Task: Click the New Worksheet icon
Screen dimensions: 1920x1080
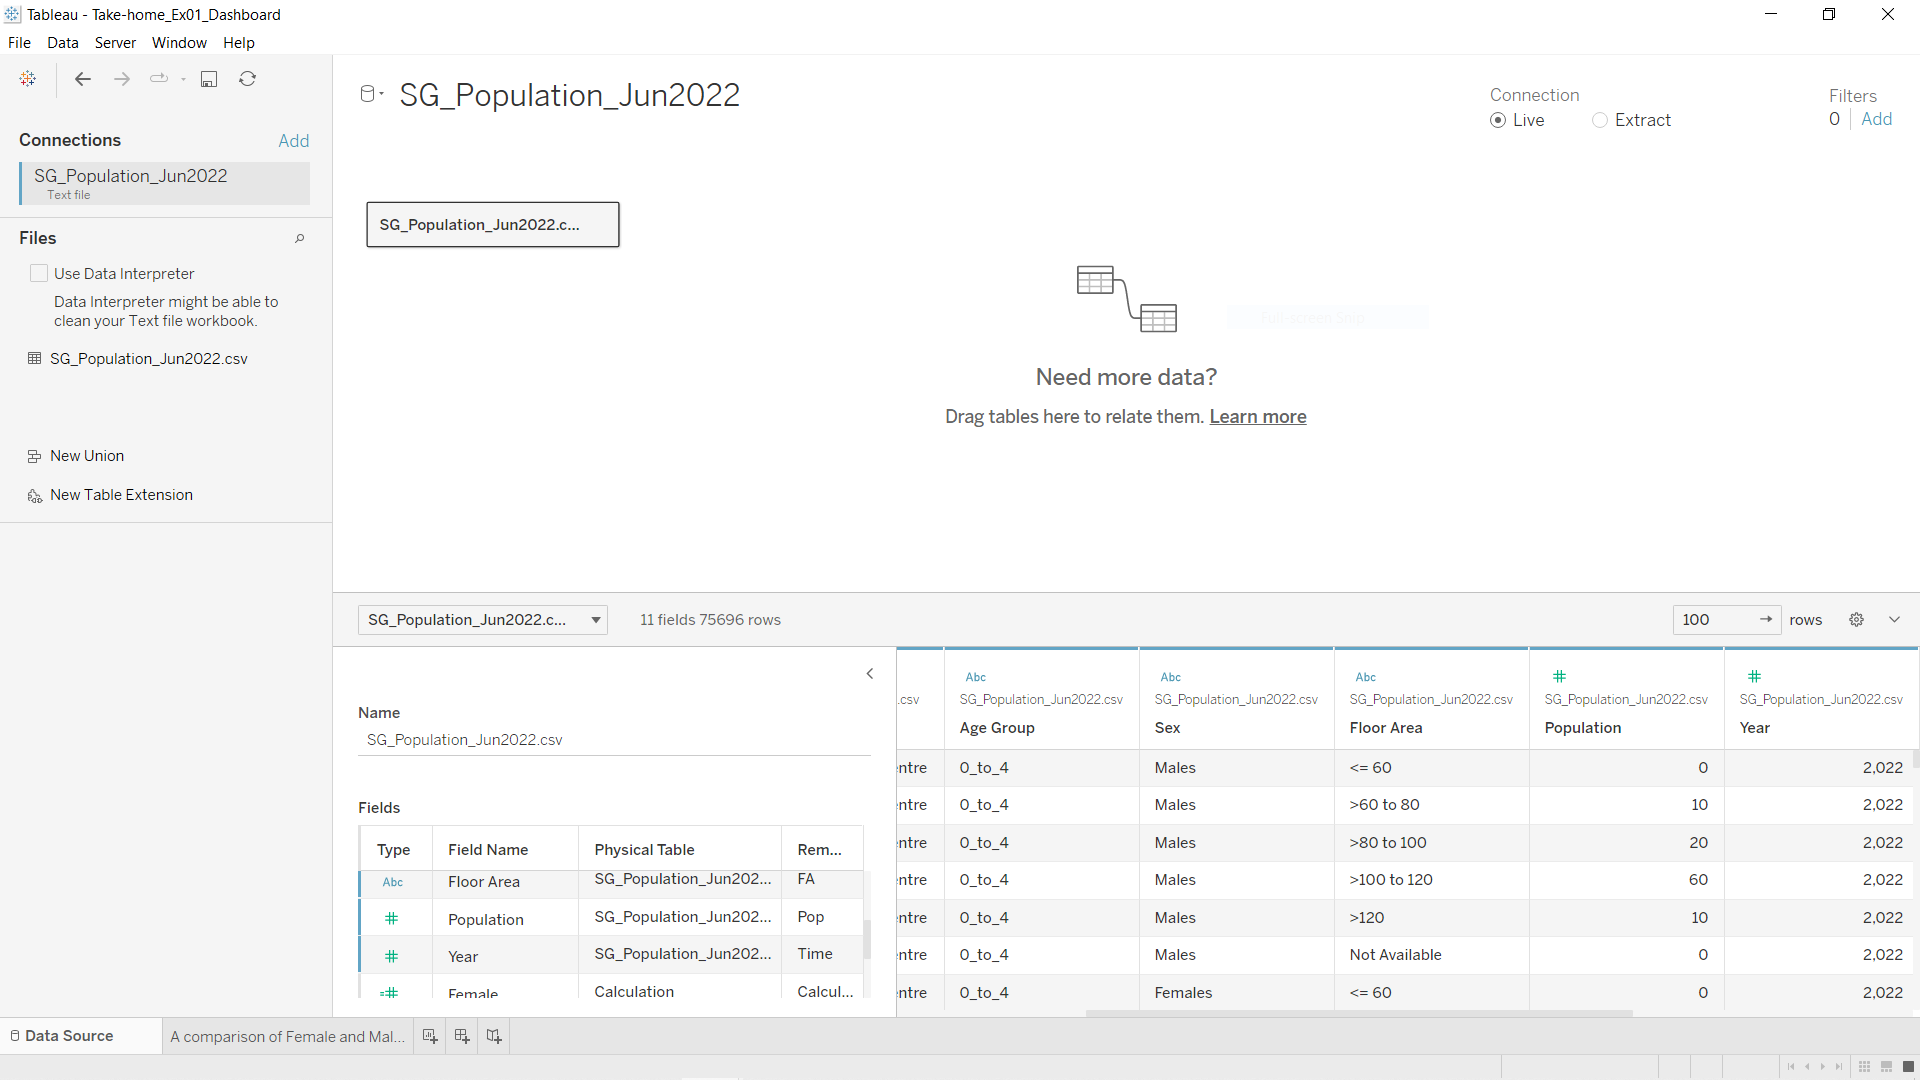Action: pos(430,1036)
